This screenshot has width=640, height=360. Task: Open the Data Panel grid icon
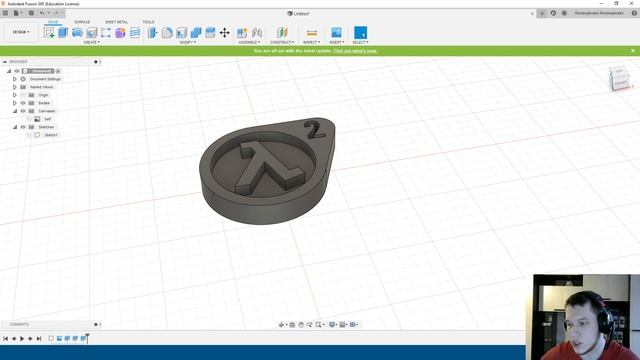[5, 13]
